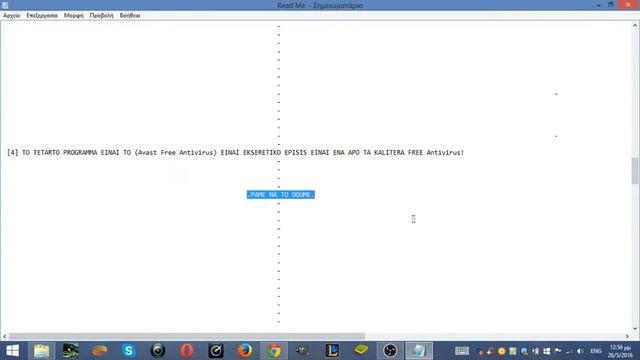The width and height of the screenshot is (640, 360).
Task: Click the Notepad window system icon
Action: pyautogui.click(x=5, y=5)
